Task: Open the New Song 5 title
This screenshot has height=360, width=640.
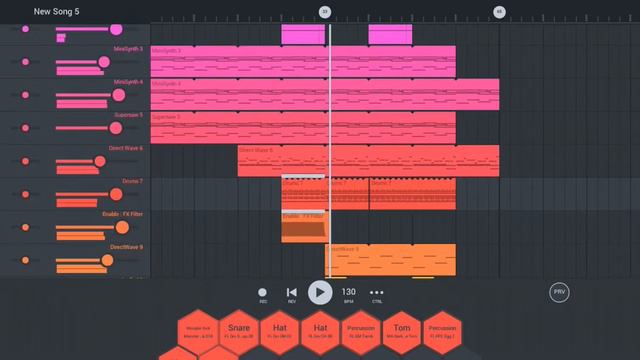Action: (56, 12)
